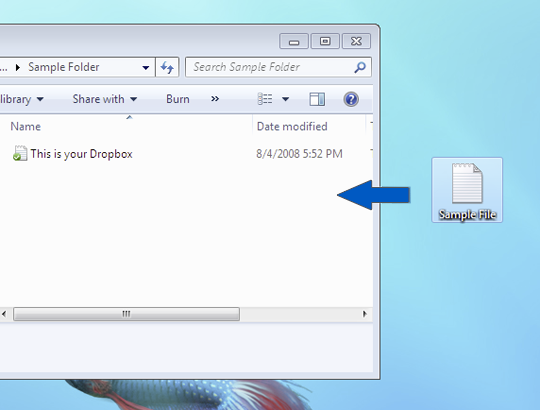Maximize the Sample Folder window
The image size is (540, 410).
click(x=325, y=41)
